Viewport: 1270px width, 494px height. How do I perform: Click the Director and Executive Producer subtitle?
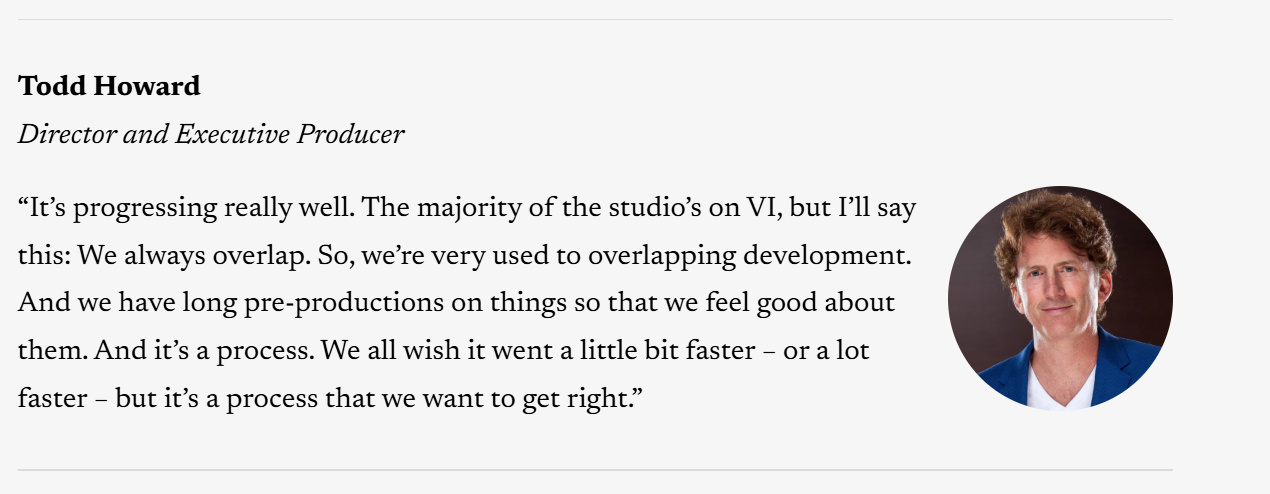click(x=211, y=135)
